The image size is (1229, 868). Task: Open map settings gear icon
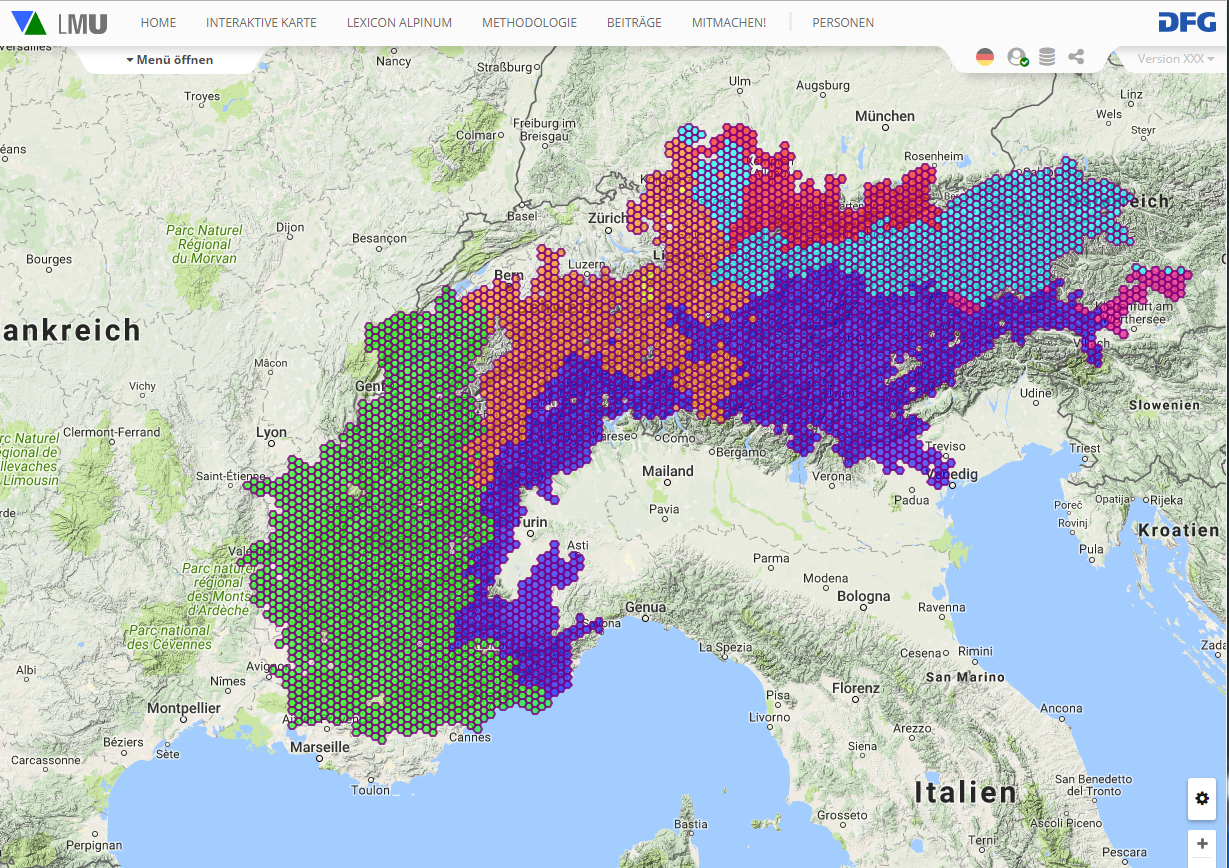point(1202,799)
